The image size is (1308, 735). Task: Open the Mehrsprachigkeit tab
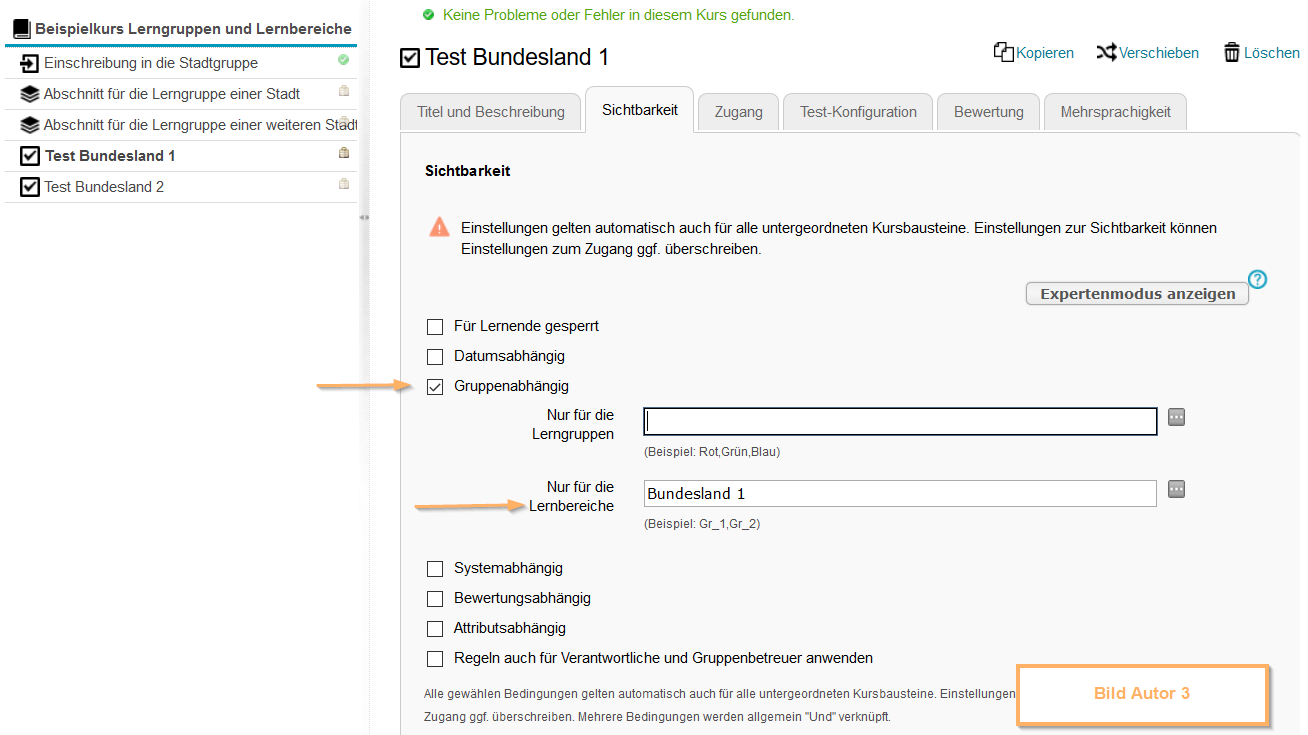coord(1115,112)
